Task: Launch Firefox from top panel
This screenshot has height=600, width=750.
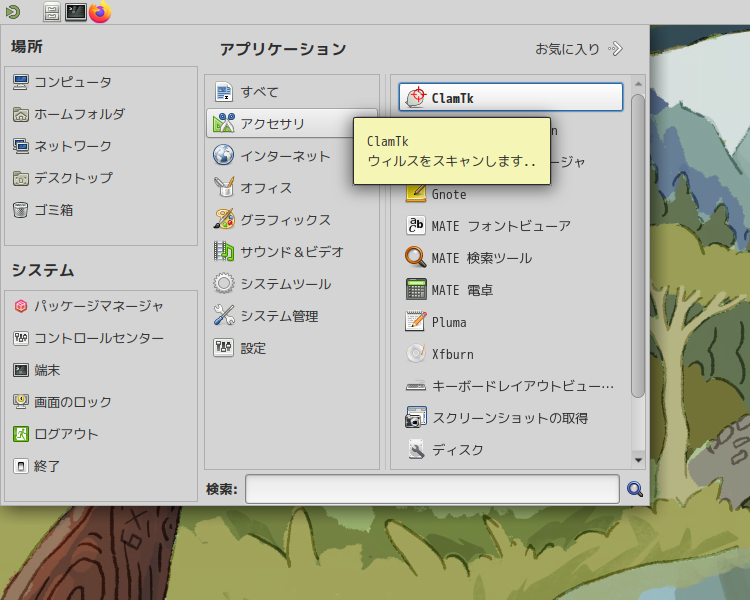Action: tap(100, 11)
